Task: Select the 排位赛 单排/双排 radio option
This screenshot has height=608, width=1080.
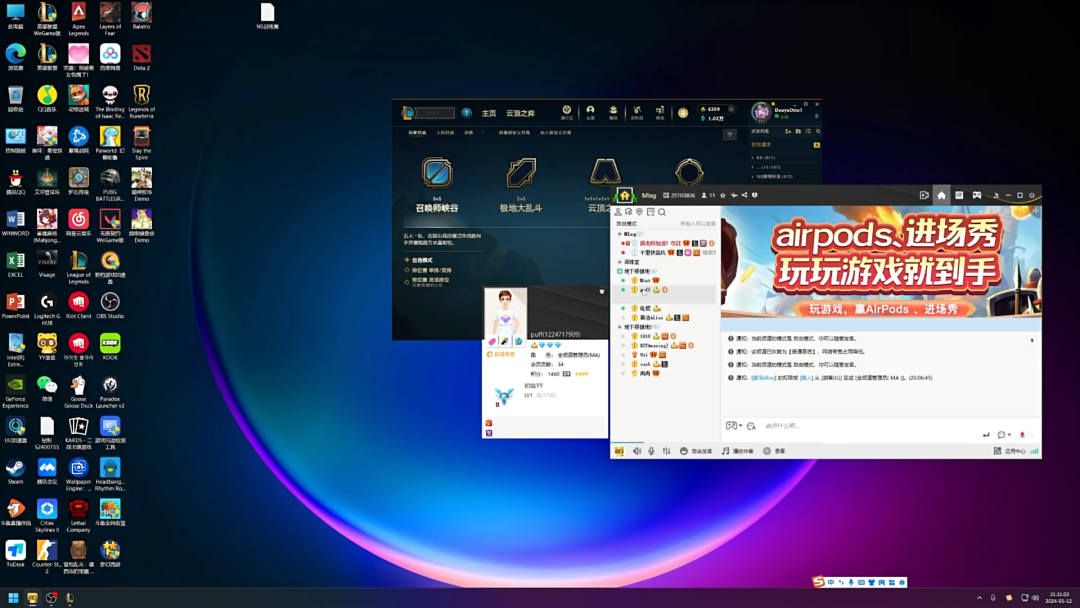Action: (x=428, y=270)
